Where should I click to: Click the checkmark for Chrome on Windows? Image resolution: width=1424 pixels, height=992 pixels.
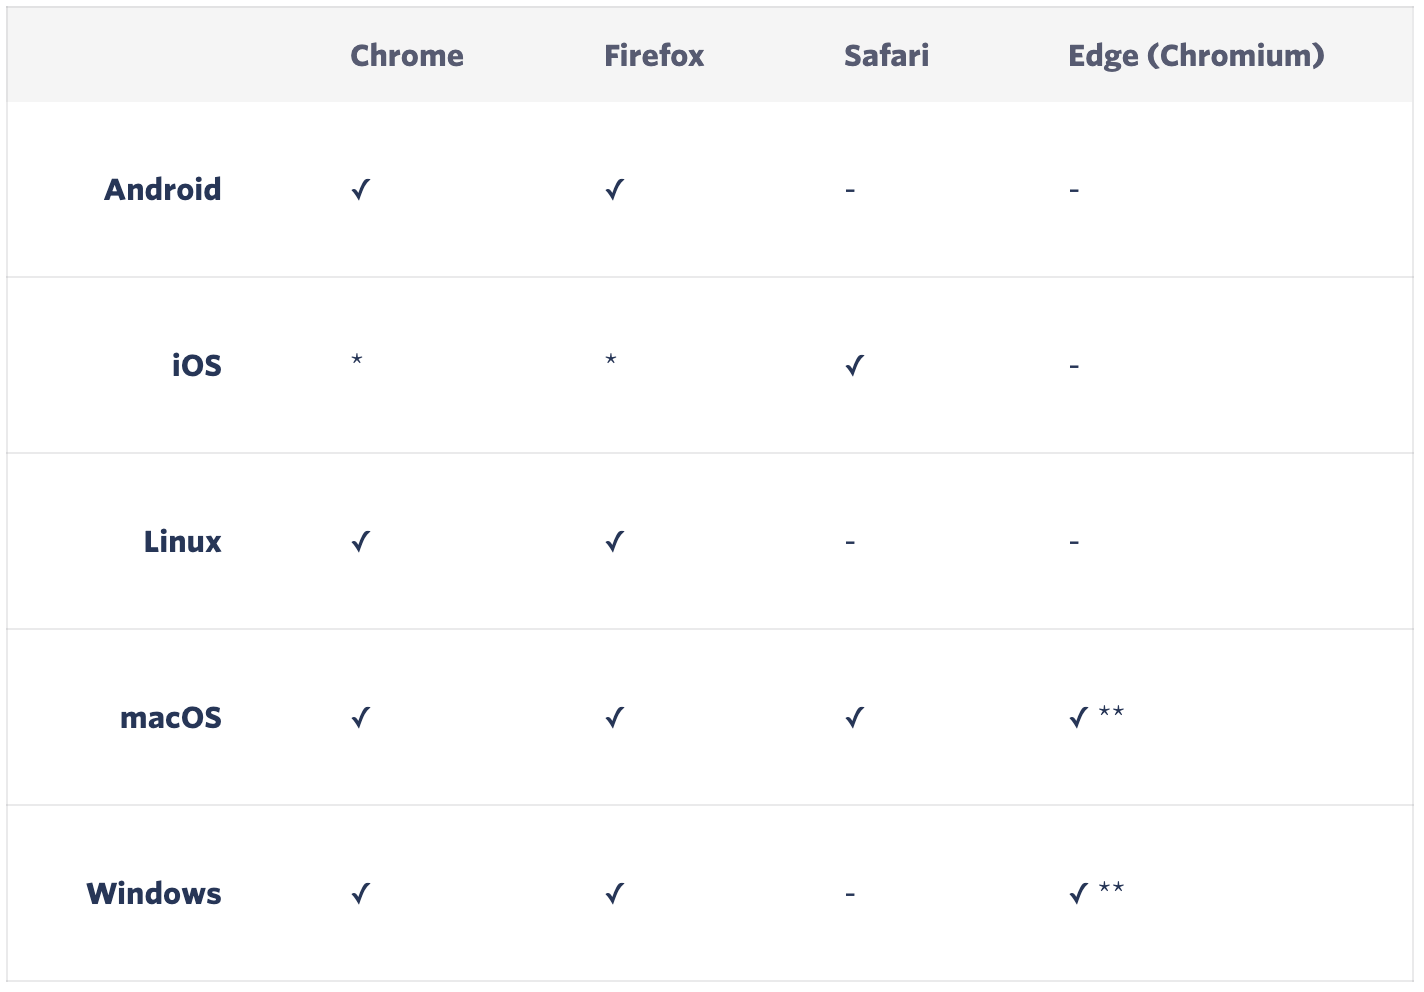361,893
